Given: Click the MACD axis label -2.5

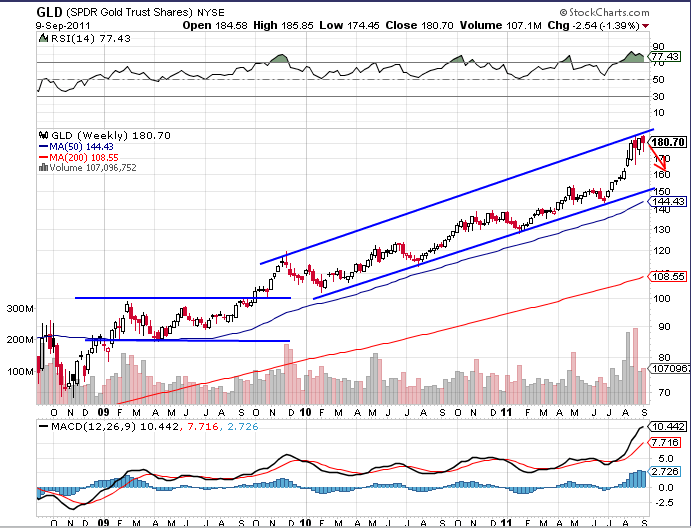Looking at the screenshot, I should pyautogui.click(x=663, y=502).
